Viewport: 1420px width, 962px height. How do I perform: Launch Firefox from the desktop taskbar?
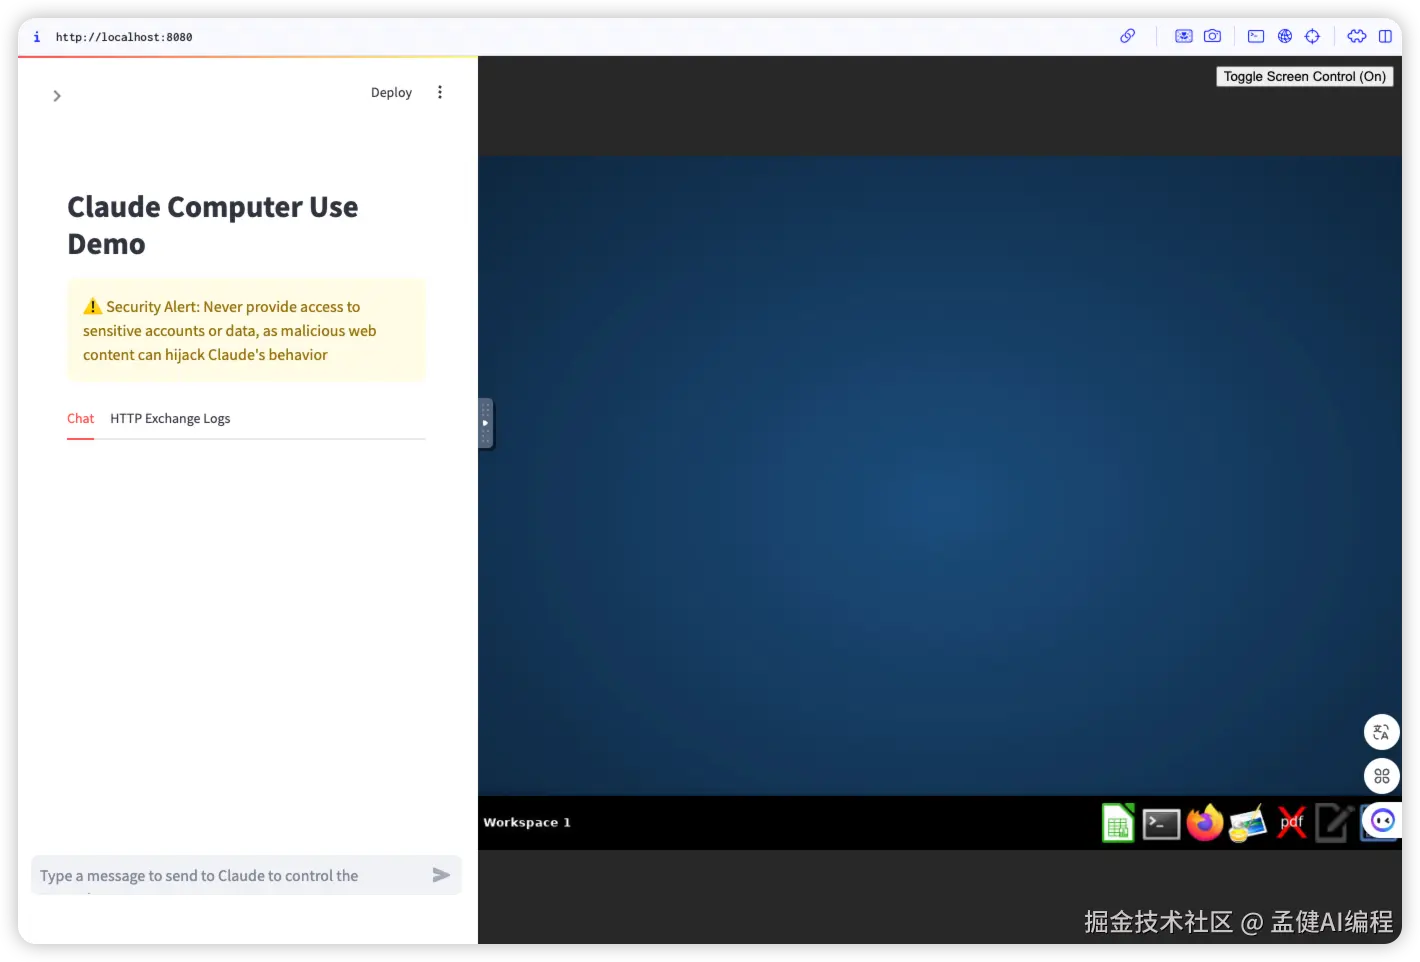click(x=1205, y=823)
